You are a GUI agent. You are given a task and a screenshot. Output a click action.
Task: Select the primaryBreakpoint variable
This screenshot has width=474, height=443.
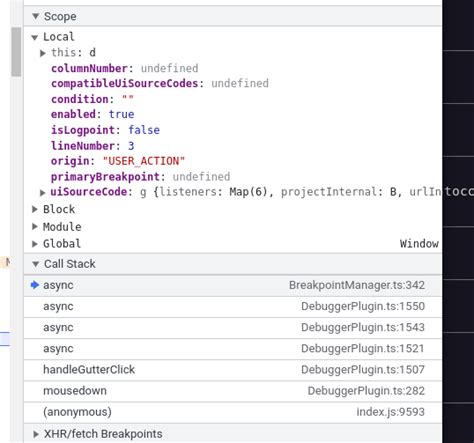[x=105, y=177]
